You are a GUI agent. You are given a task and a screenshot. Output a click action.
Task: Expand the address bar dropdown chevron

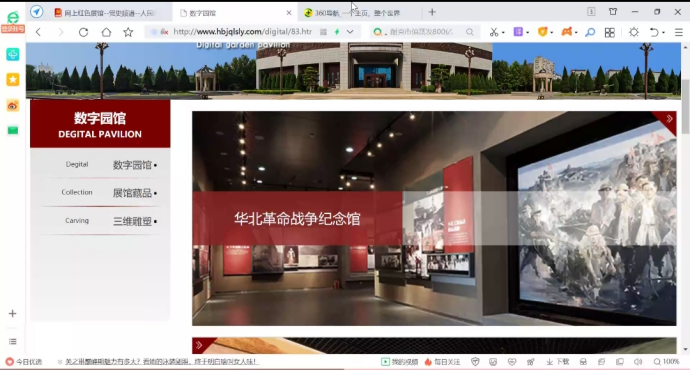click(x=350, y=32)
